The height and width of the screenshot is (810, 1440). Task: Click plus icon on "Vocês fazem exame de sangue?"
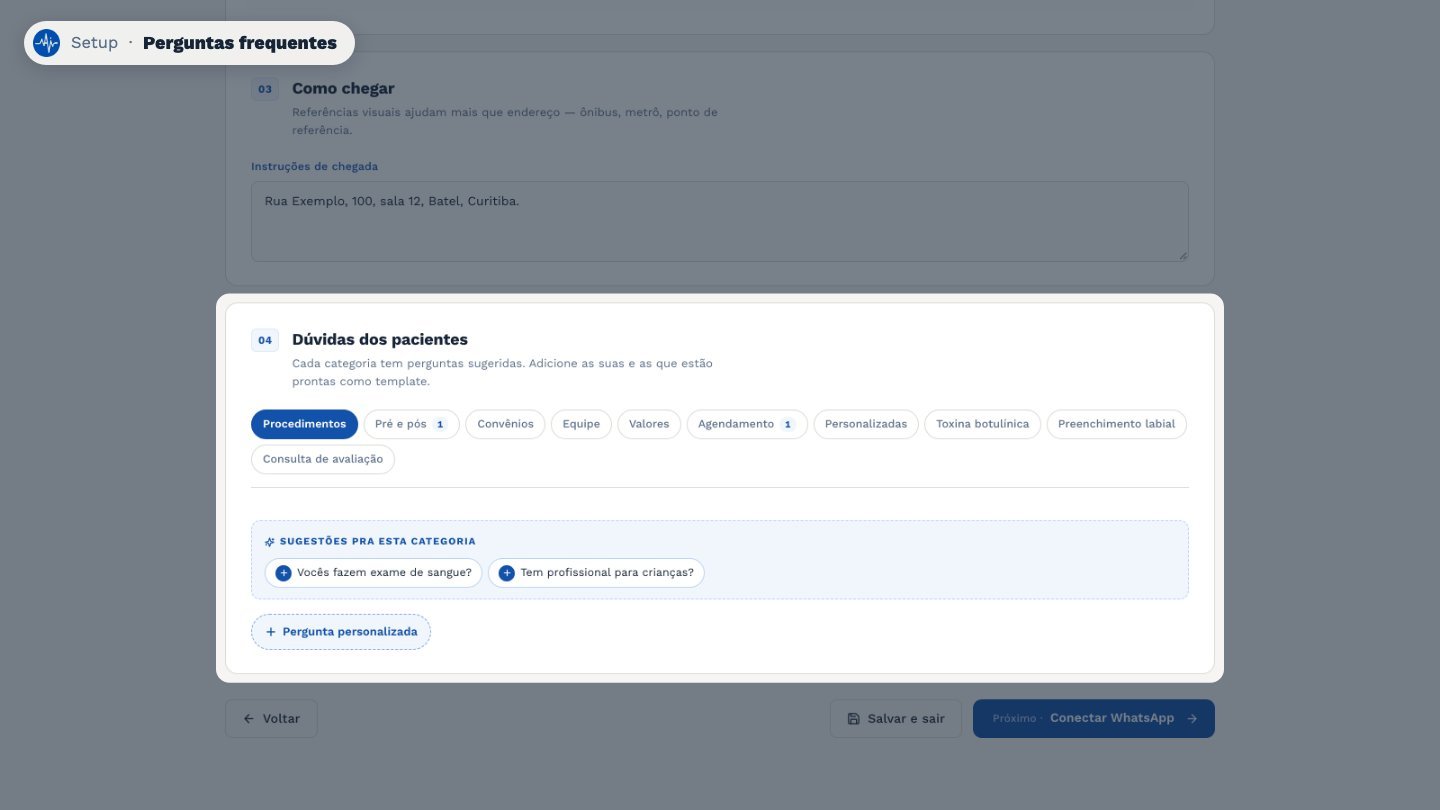[283, 573]
